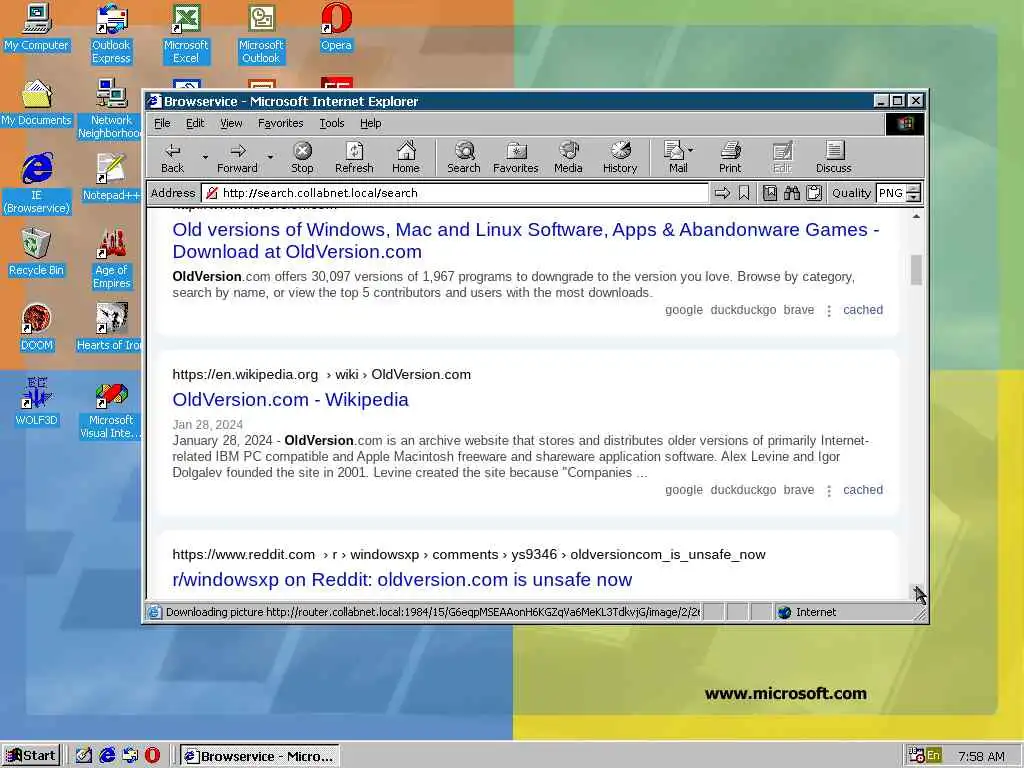Open the Forward history dropdown arrow
Screen dimensions: 1024x768
(x=270, y=157)
